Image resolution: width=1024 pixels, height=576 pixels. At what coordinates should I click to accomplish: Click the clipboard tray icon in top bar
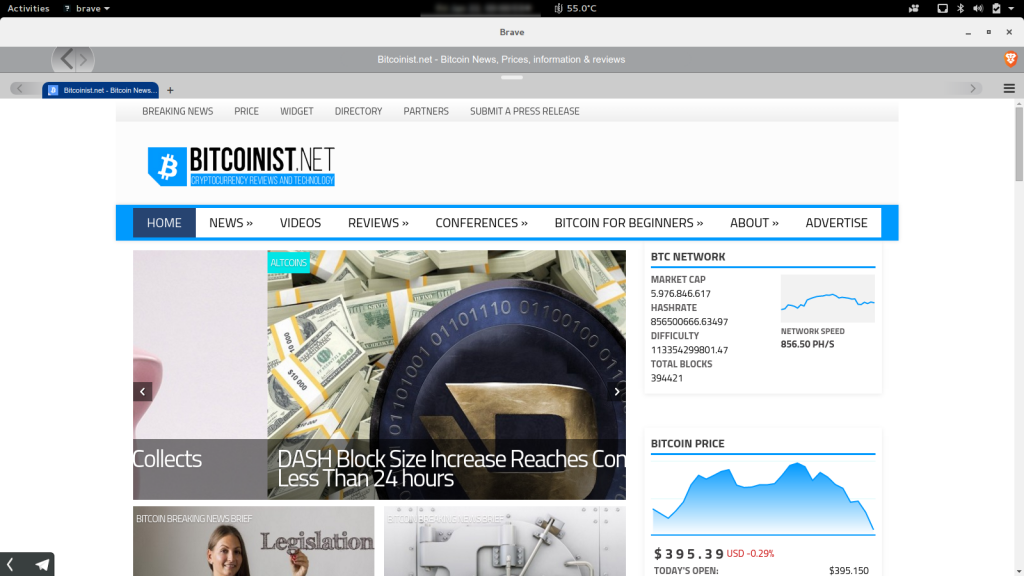(x=996, y=8)
